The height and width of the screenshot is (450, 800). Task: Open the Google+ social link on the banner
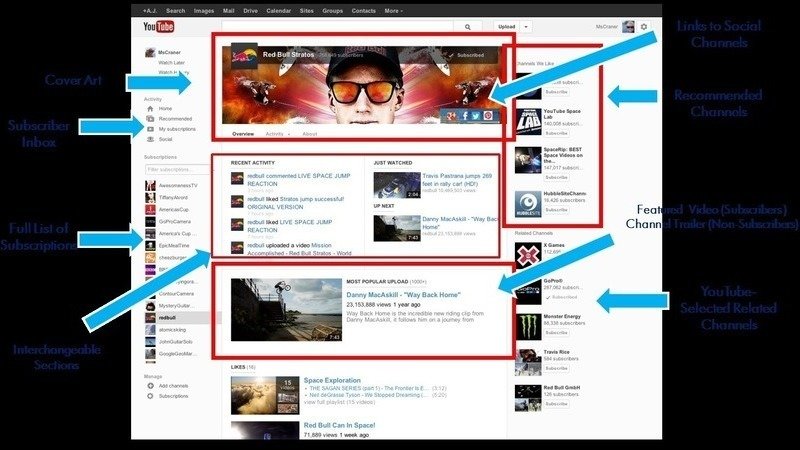coord(452,116)
